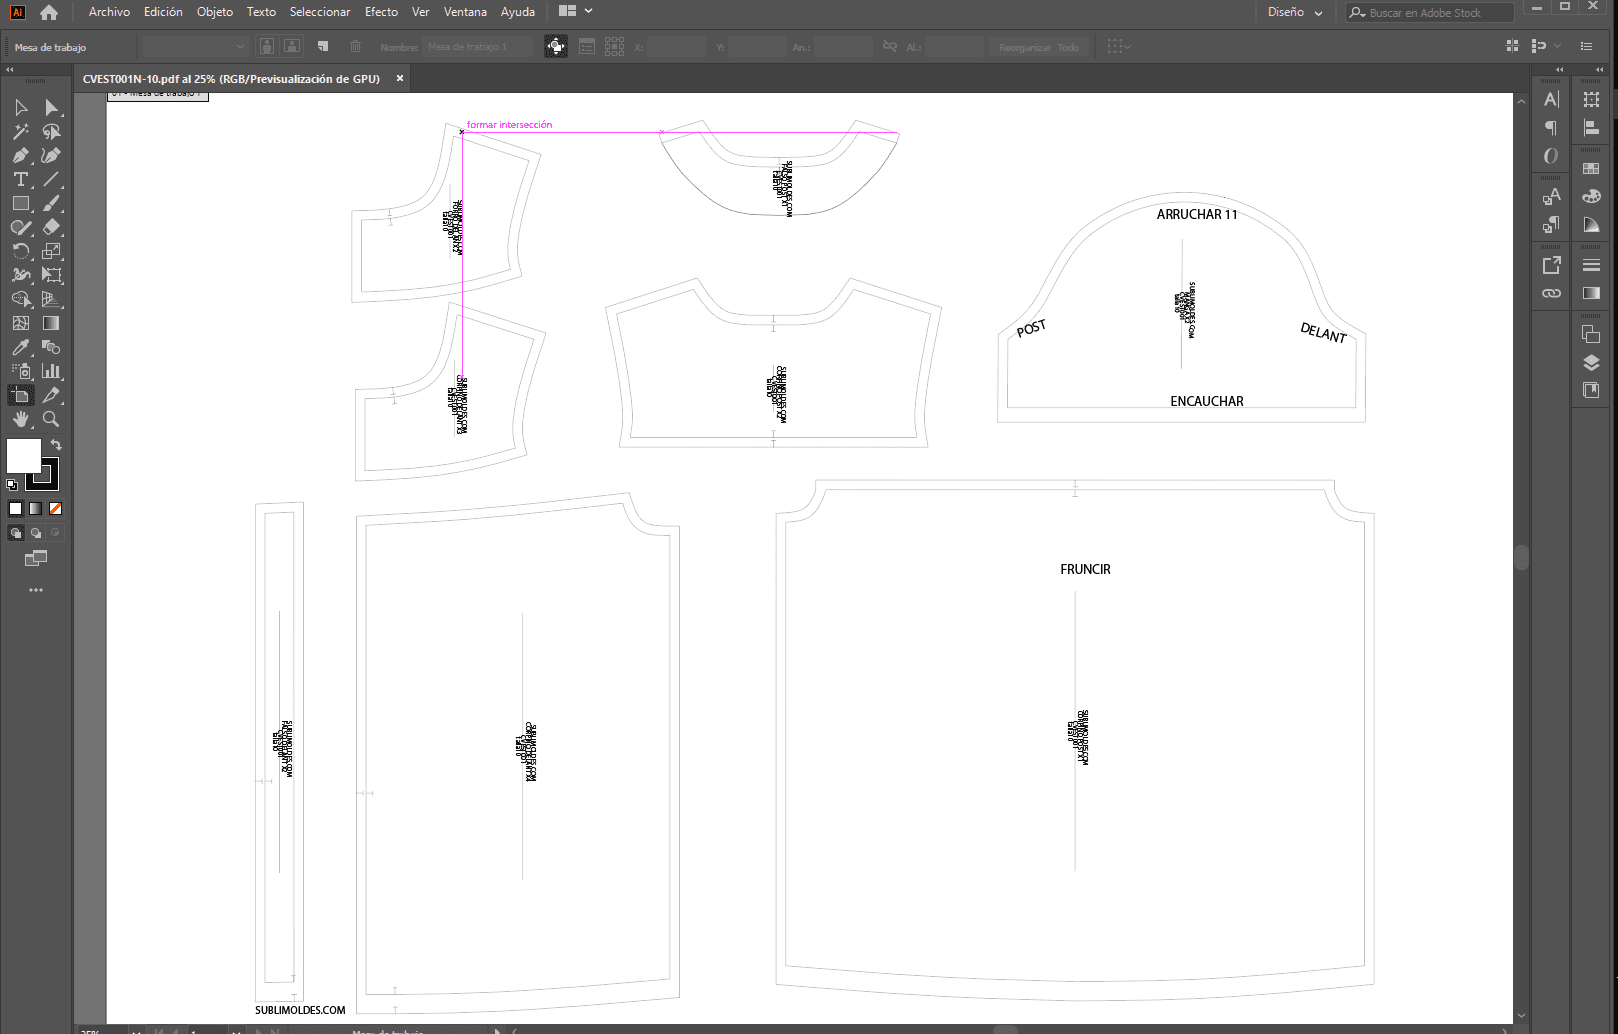1618x1034 pixels.
Task: Open the Layers panel icon
Action: (1591, 363)
